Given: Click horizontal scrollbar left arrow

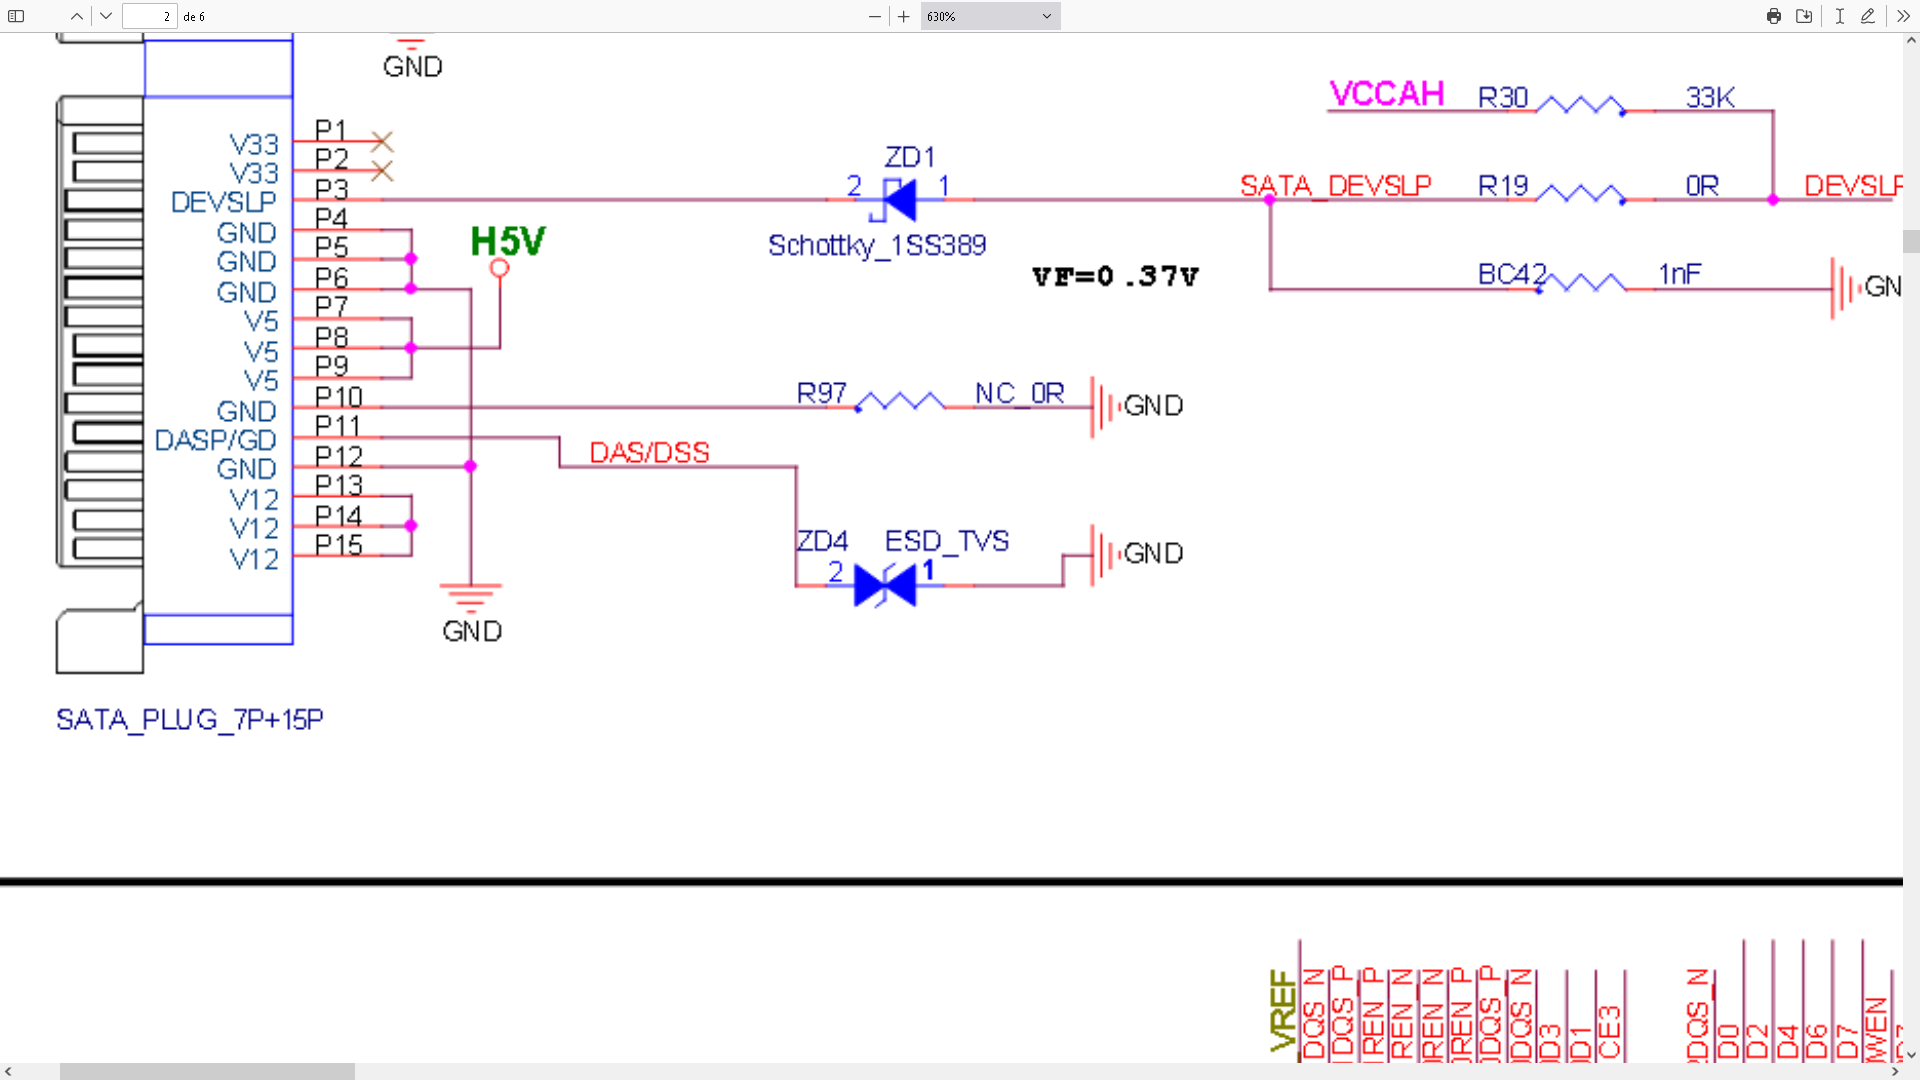Looking at the screenshot, I should click(x=8, y=1071).
